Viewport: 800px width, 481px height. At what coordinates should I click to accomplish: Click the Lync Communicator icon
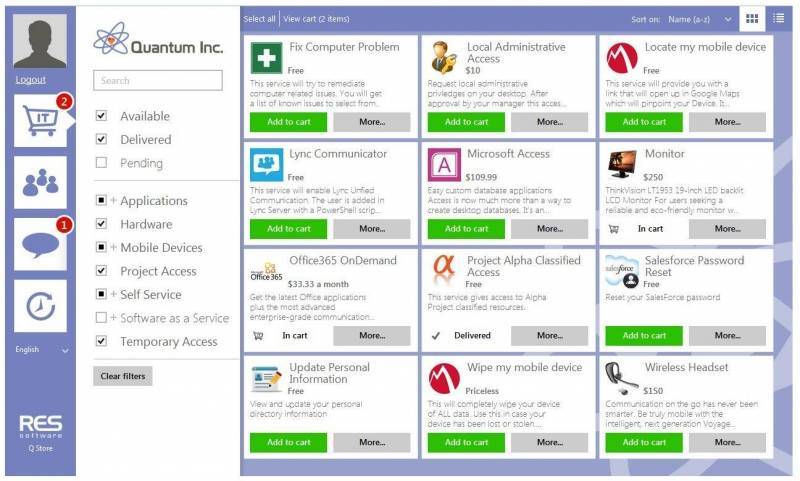pyautogui.click(x=266, y=165)
